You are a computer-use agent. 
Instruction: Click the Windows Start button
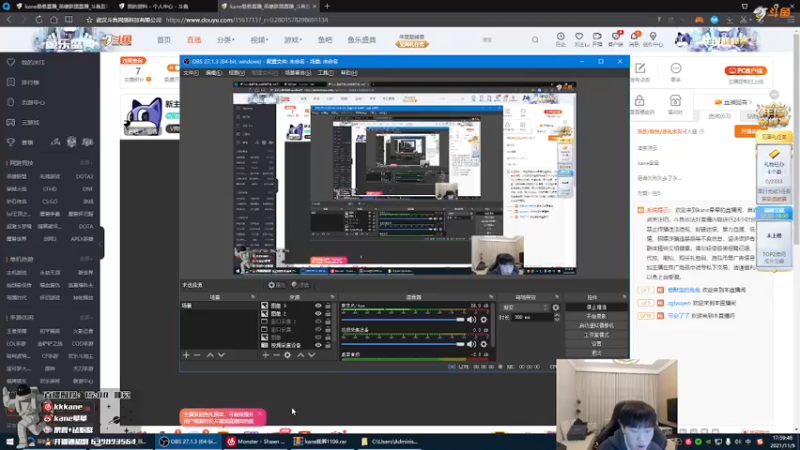(10, 442)
